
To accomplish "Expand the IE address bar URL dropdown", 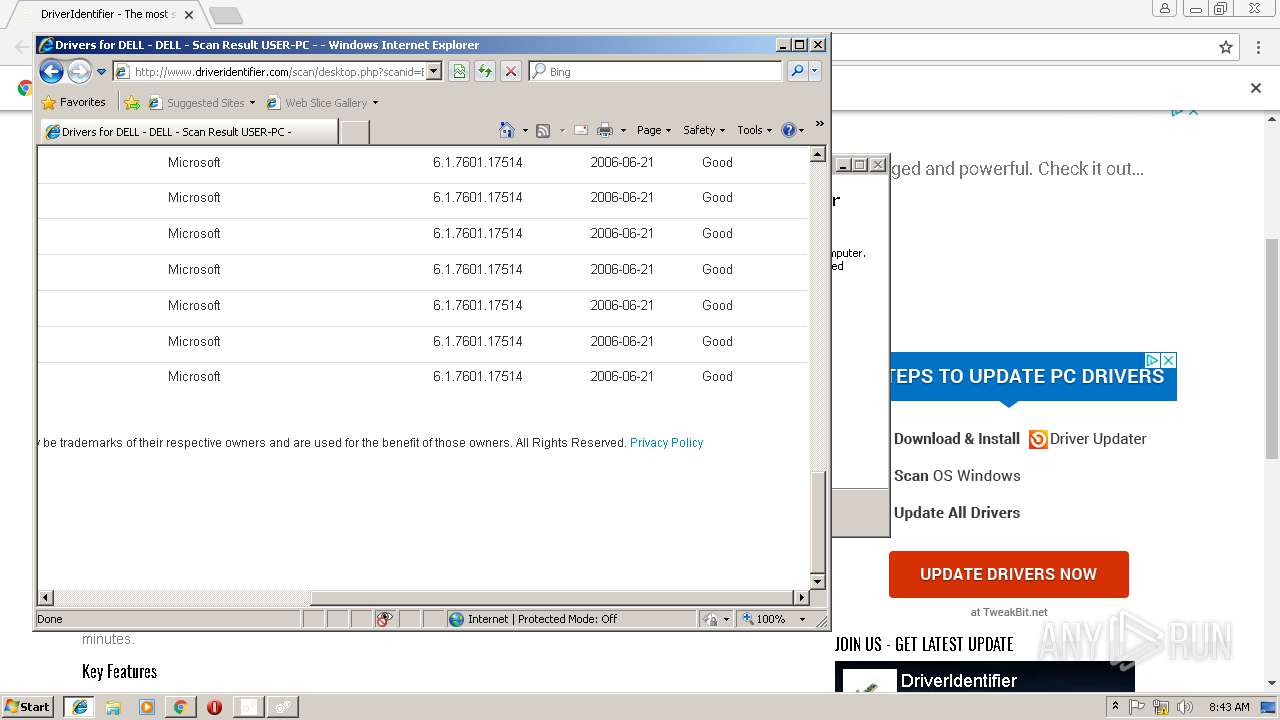I will tap(434, 72).
